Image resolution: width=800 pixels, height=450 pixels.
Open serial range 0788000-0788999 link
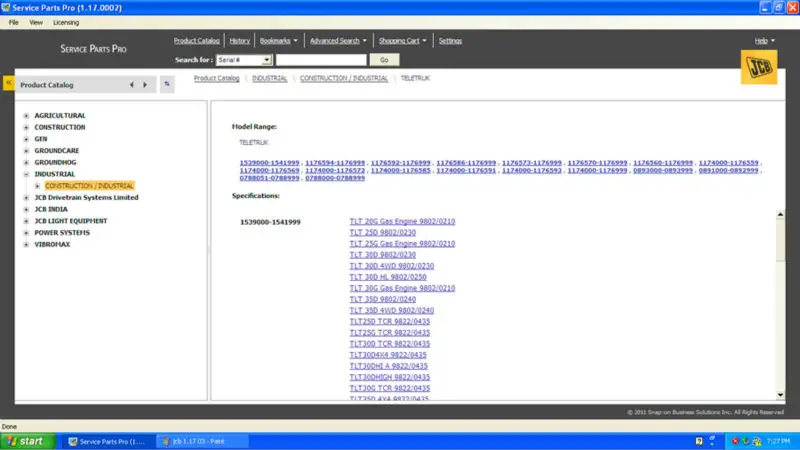pos(335,178)
